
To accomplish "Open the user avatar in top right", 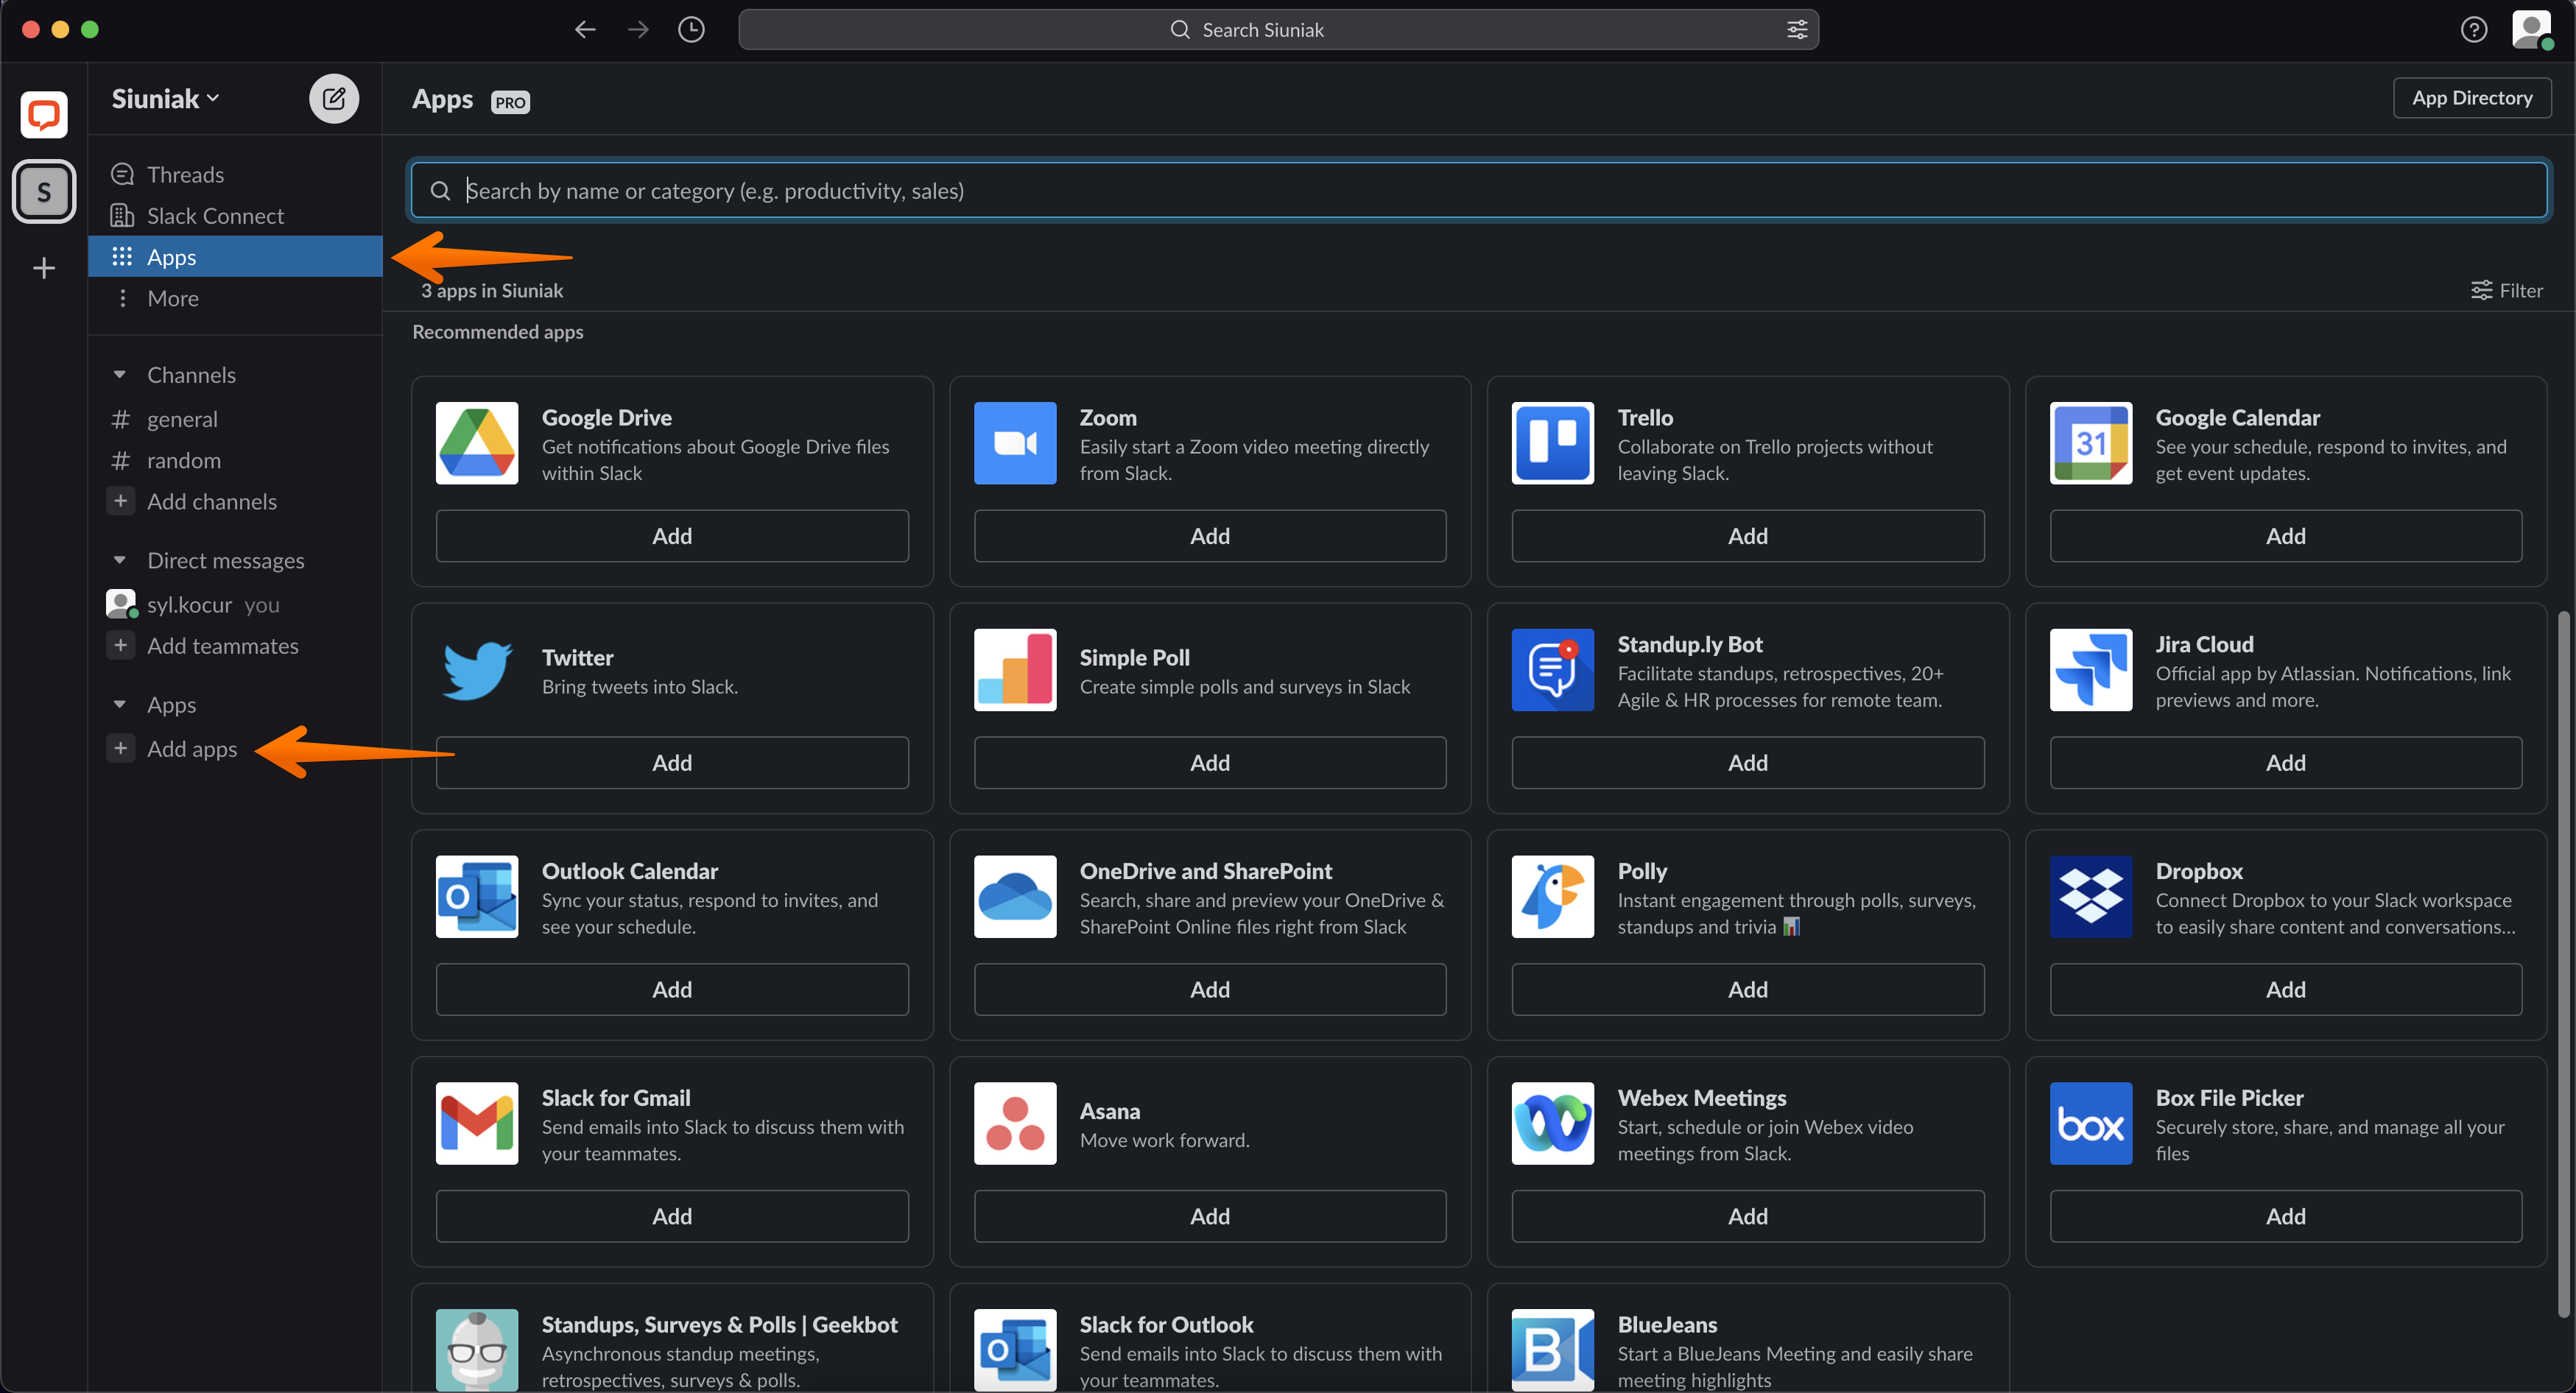I will pos(2532,30).
